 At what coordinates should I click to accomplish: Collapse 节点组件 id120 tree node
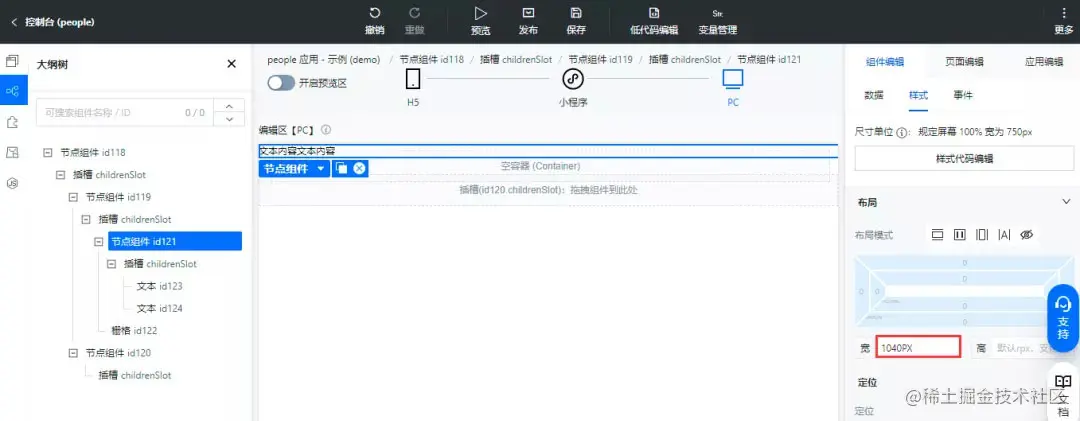coord(73,353)
